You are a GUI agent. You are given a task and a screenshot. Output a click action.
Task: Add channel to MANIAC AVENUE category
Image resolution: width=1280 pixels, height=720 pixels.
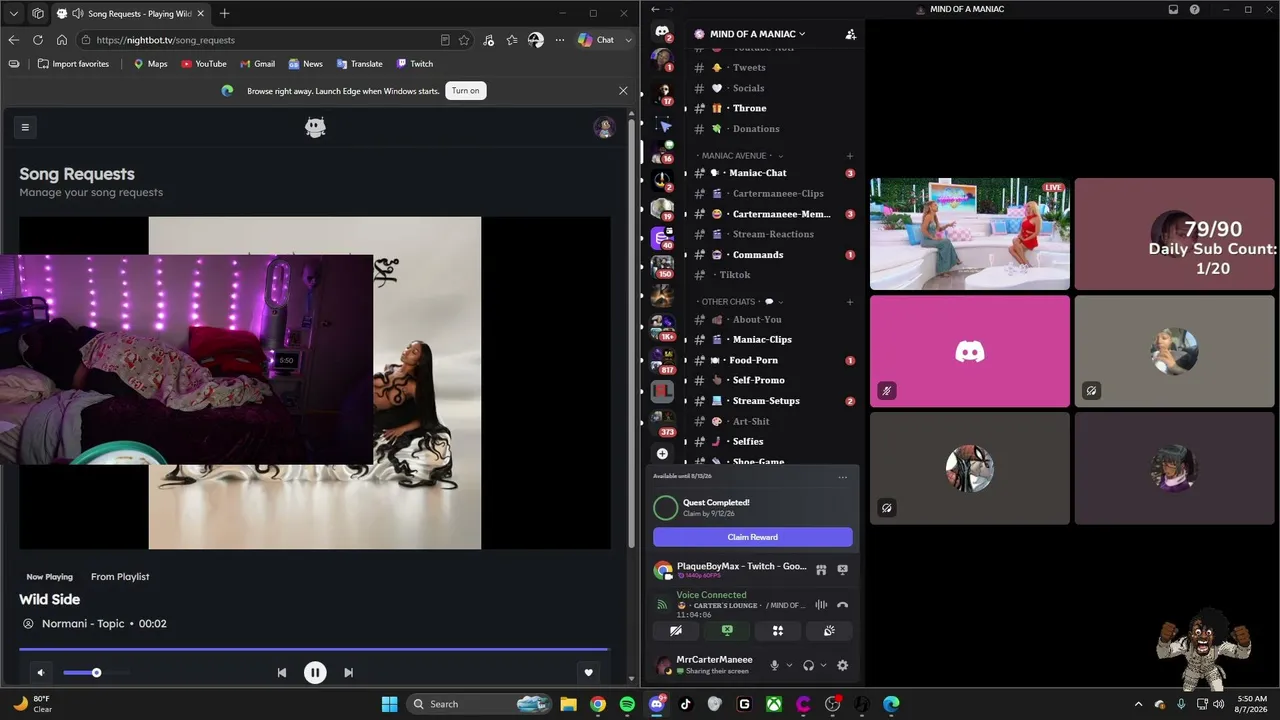click(x=850, y=156)
